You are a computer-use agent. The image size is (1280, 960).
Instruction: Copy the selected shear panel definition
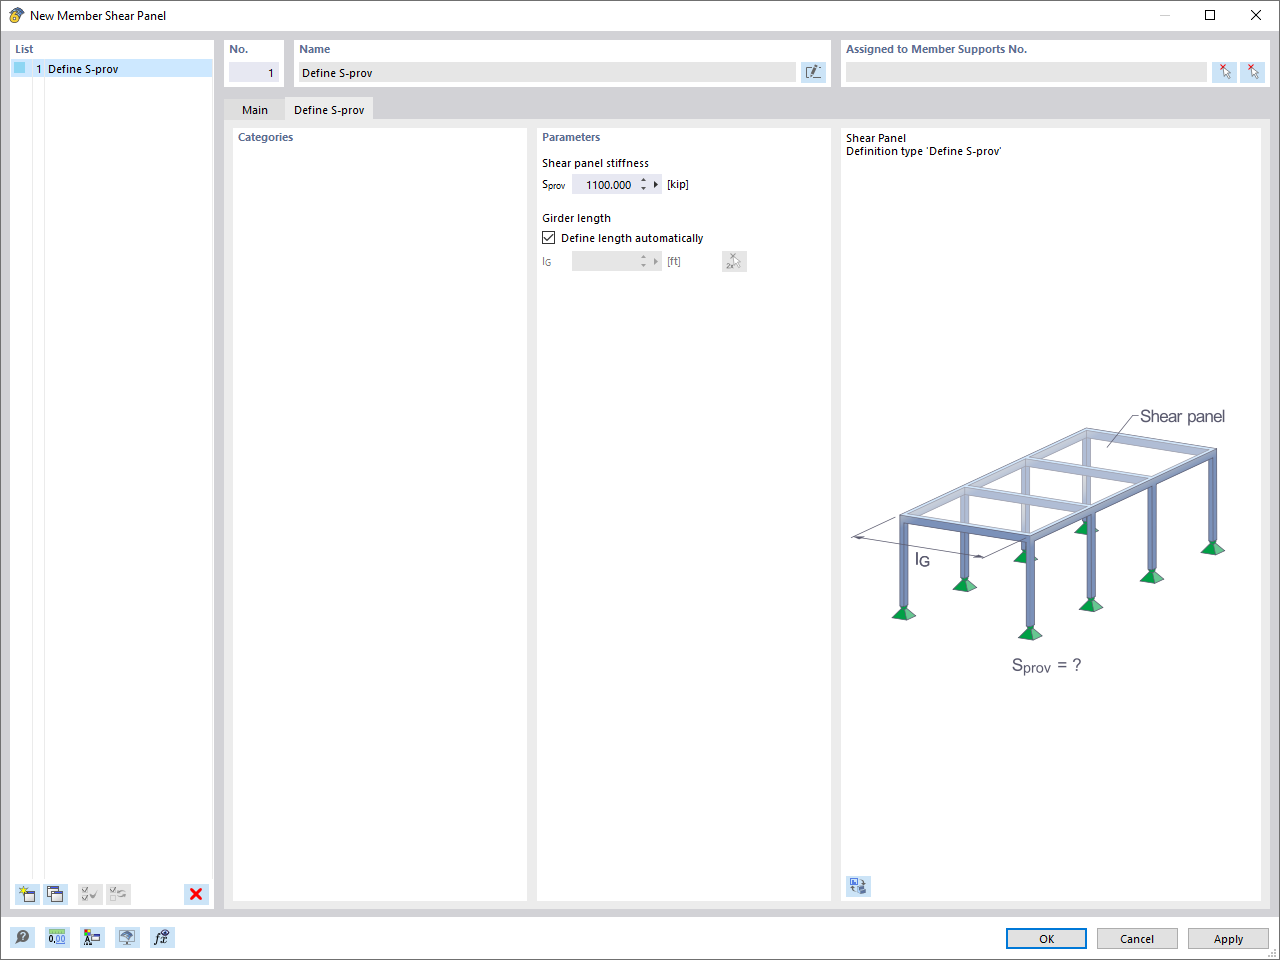click(x=55, y=894)
